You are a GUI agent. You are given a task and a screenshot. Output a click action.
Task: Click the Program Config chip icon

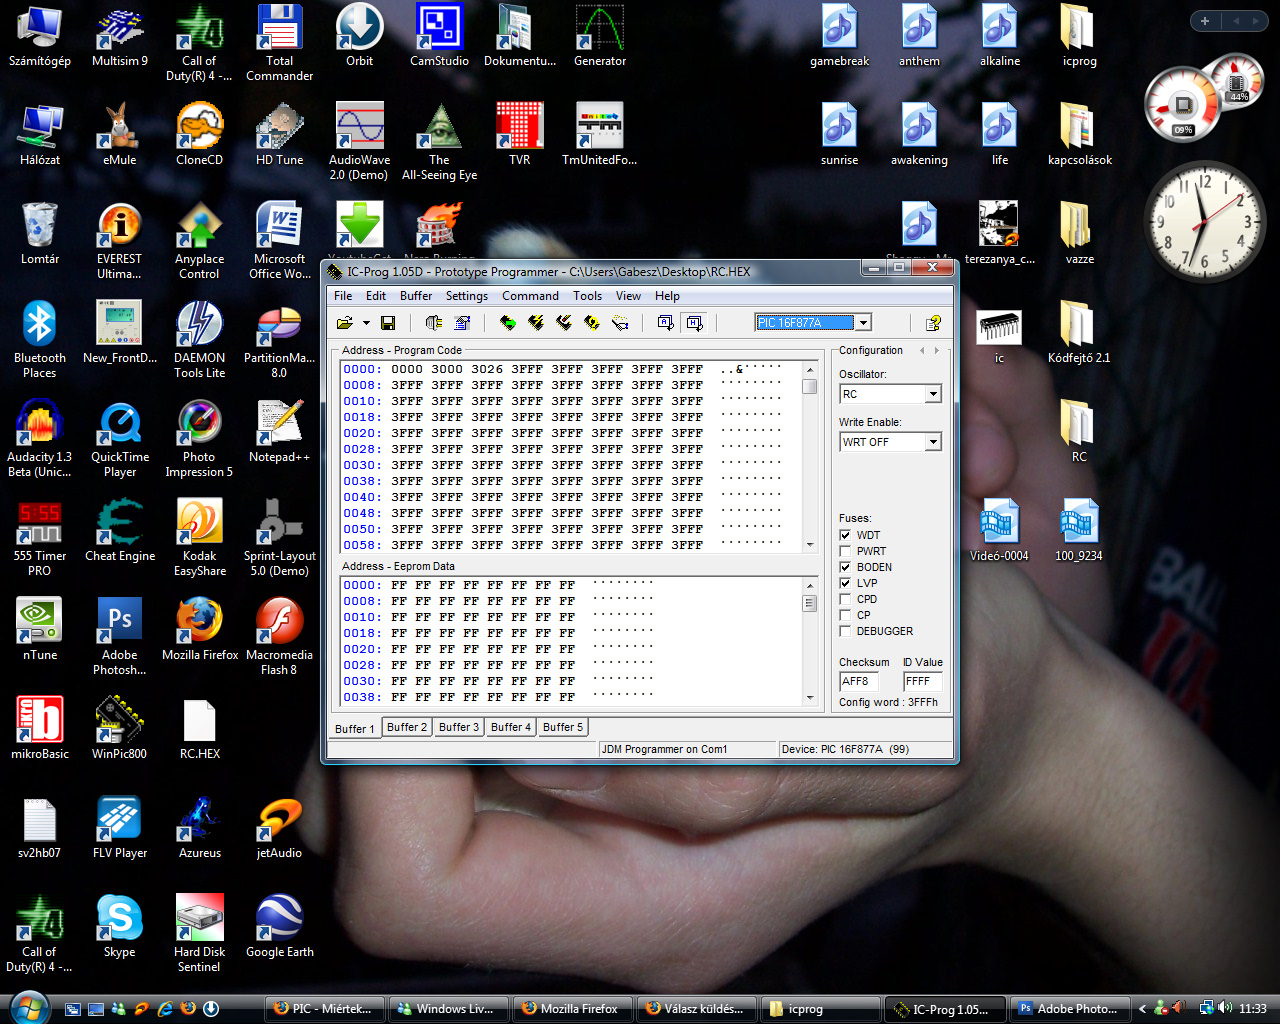[x=564, y=323]
